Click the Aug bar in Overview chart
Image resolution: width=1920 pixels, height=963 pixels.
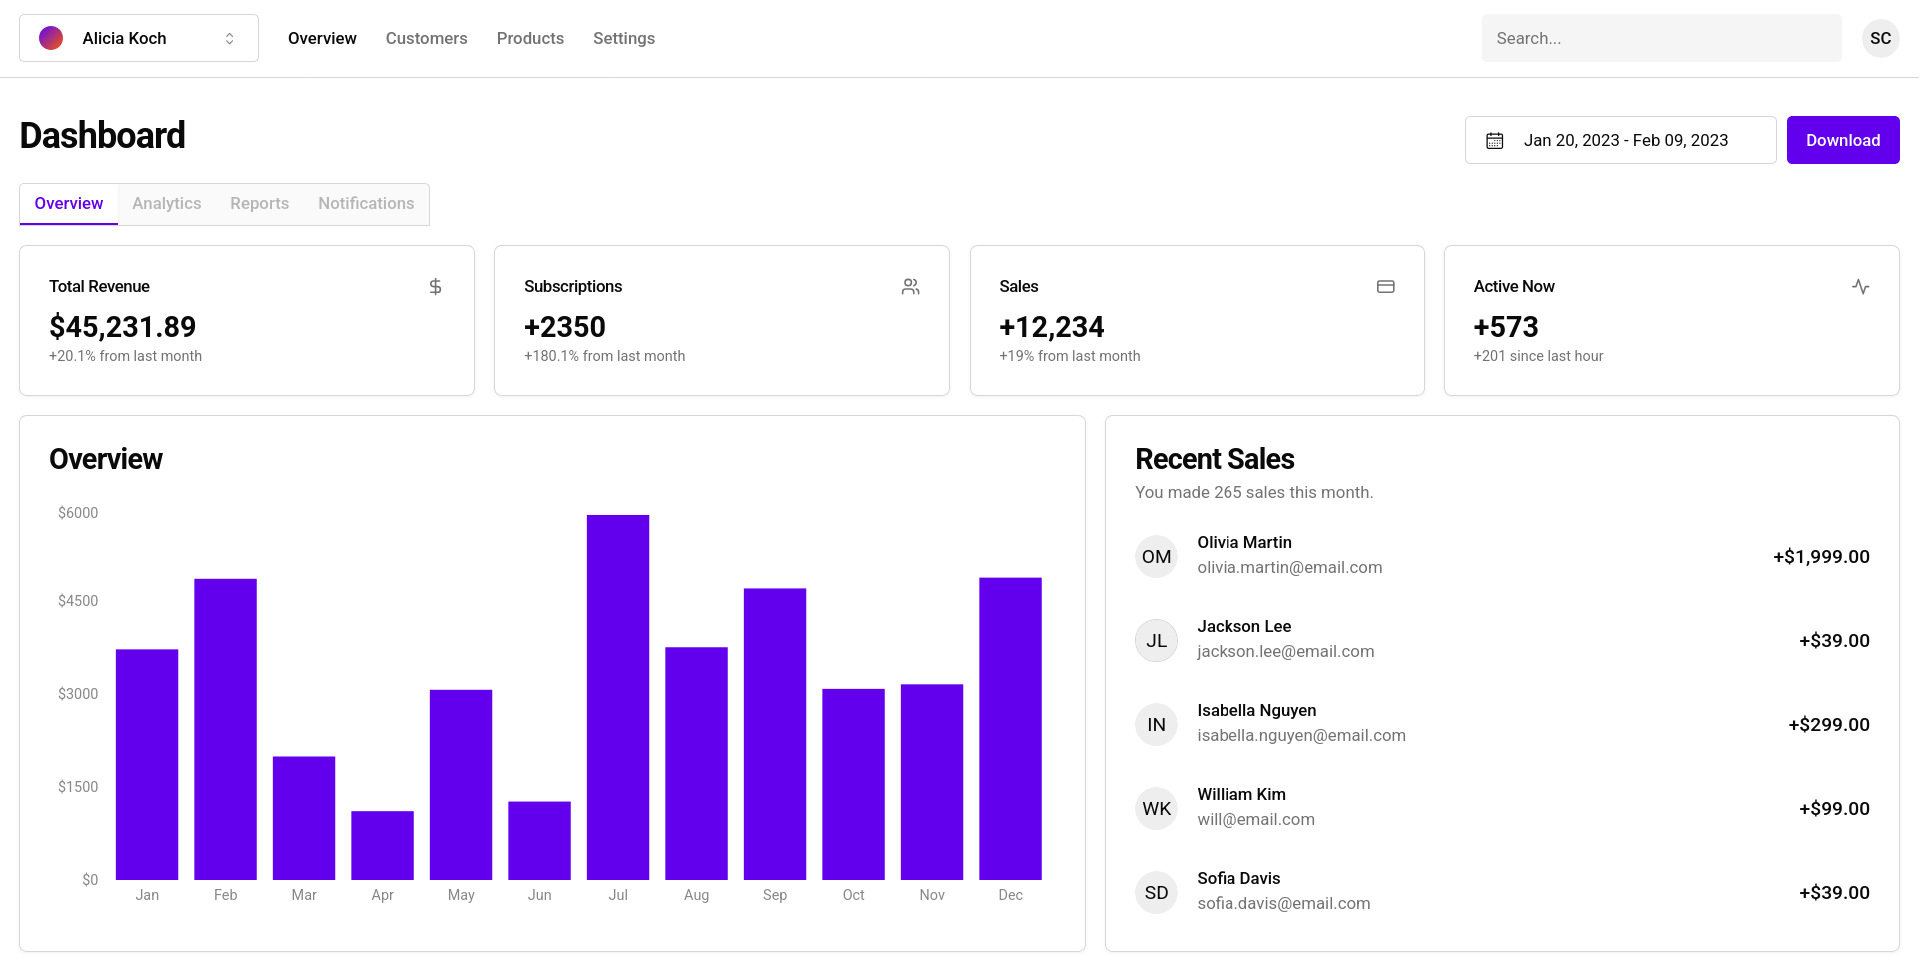pyautogui.click(x=696, y=763)
